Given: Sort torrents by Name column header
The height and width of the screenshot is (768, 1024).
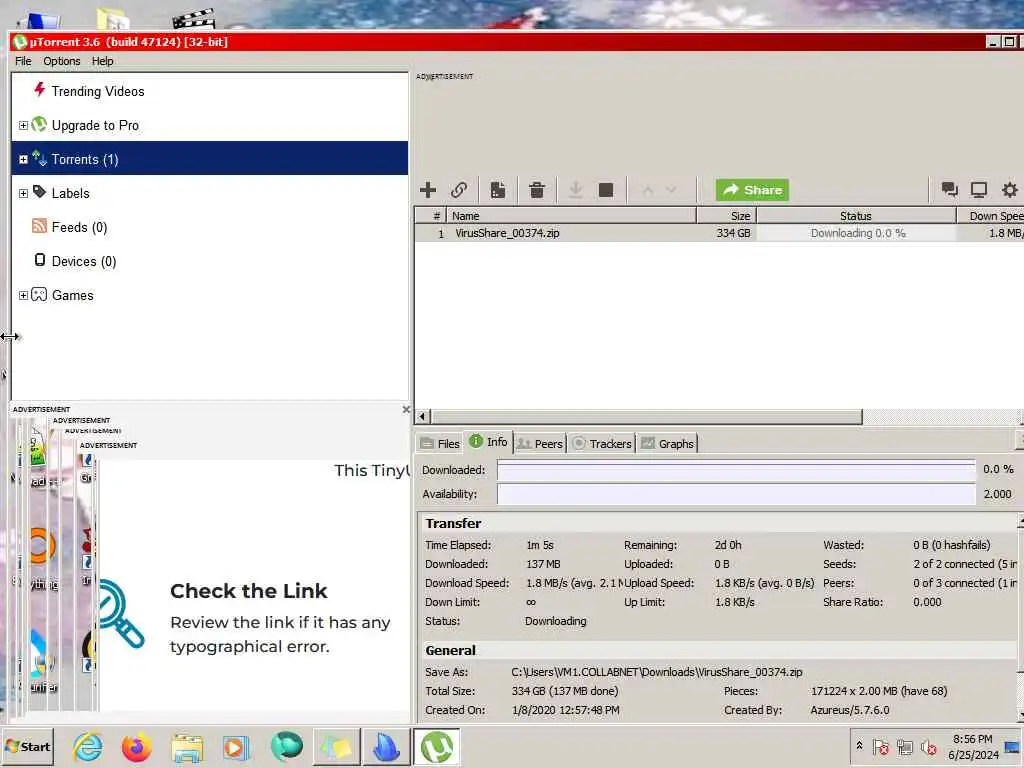Looking at the screenshot, I should pyautogui.click(x=571, y=216).
